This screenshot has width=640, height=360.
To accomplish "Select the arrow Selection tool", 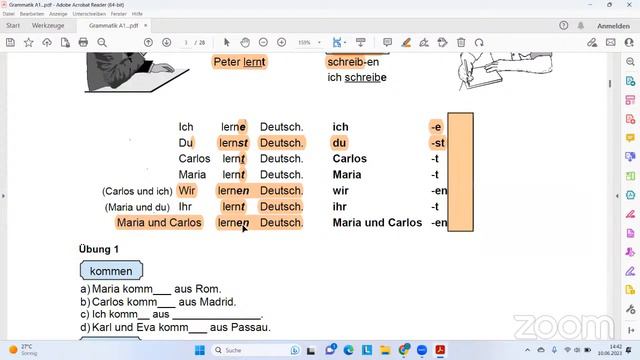I will [227, 42].
